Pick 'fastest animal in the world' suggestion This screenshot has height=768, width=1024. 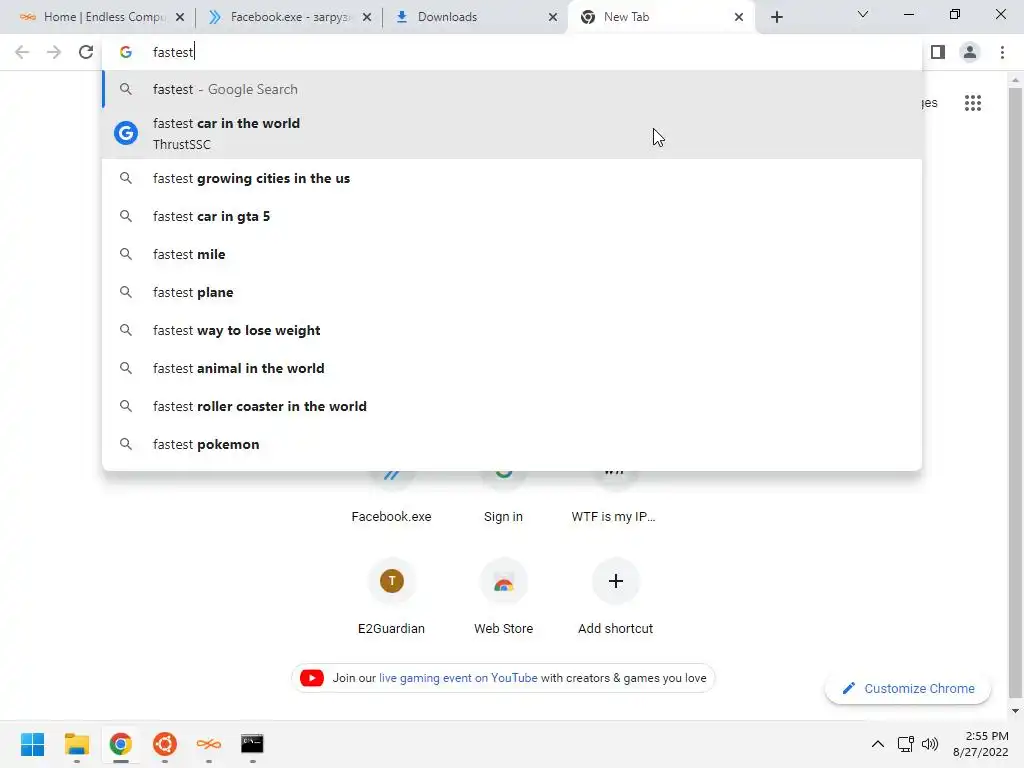(512, 368)
